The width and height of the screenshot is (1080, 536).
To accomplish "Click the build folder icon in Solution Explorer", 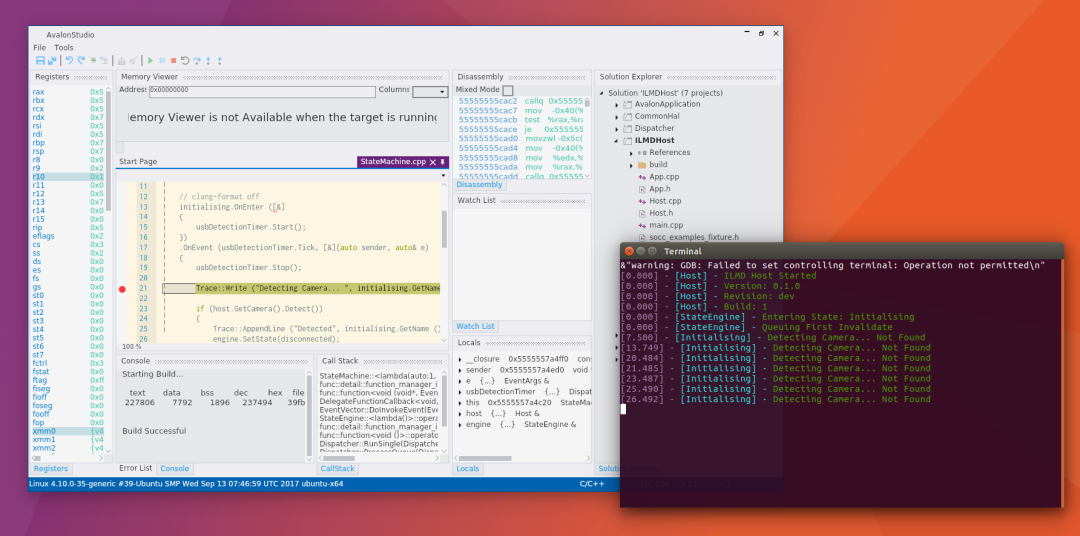I will 642,165.
